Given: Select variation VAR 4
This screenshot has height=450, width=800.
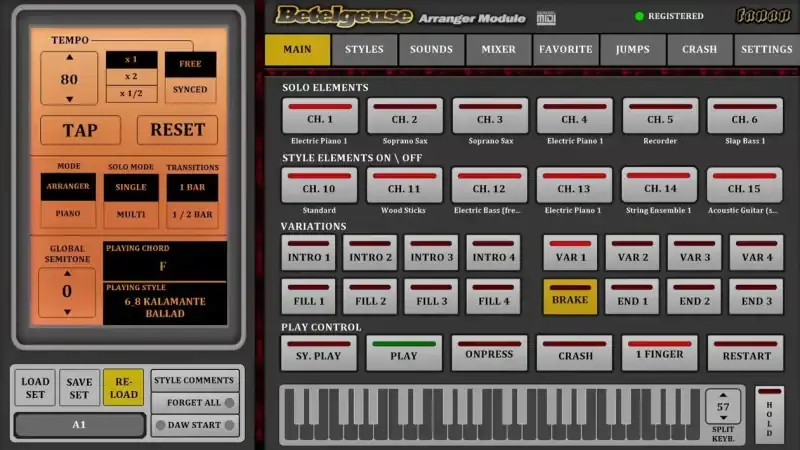Looking at the screenshot, I should 757,253.
